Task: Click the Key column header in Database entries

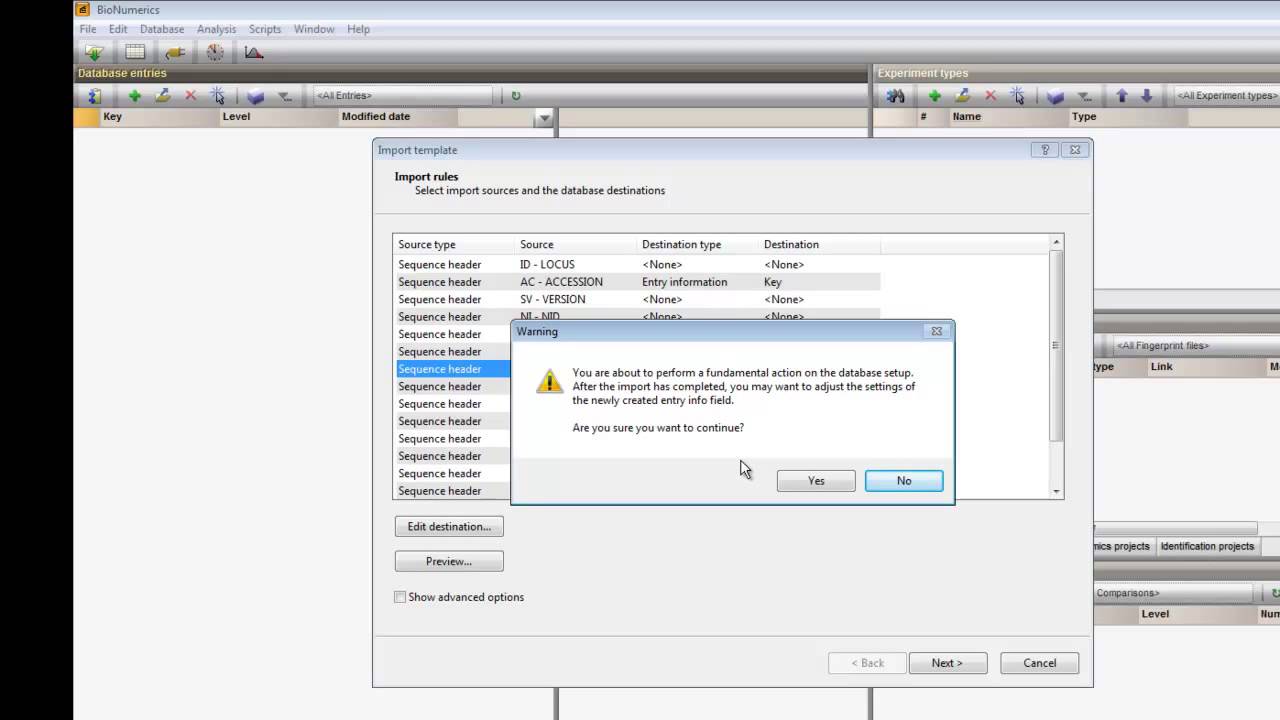Action: coord(159,117)
